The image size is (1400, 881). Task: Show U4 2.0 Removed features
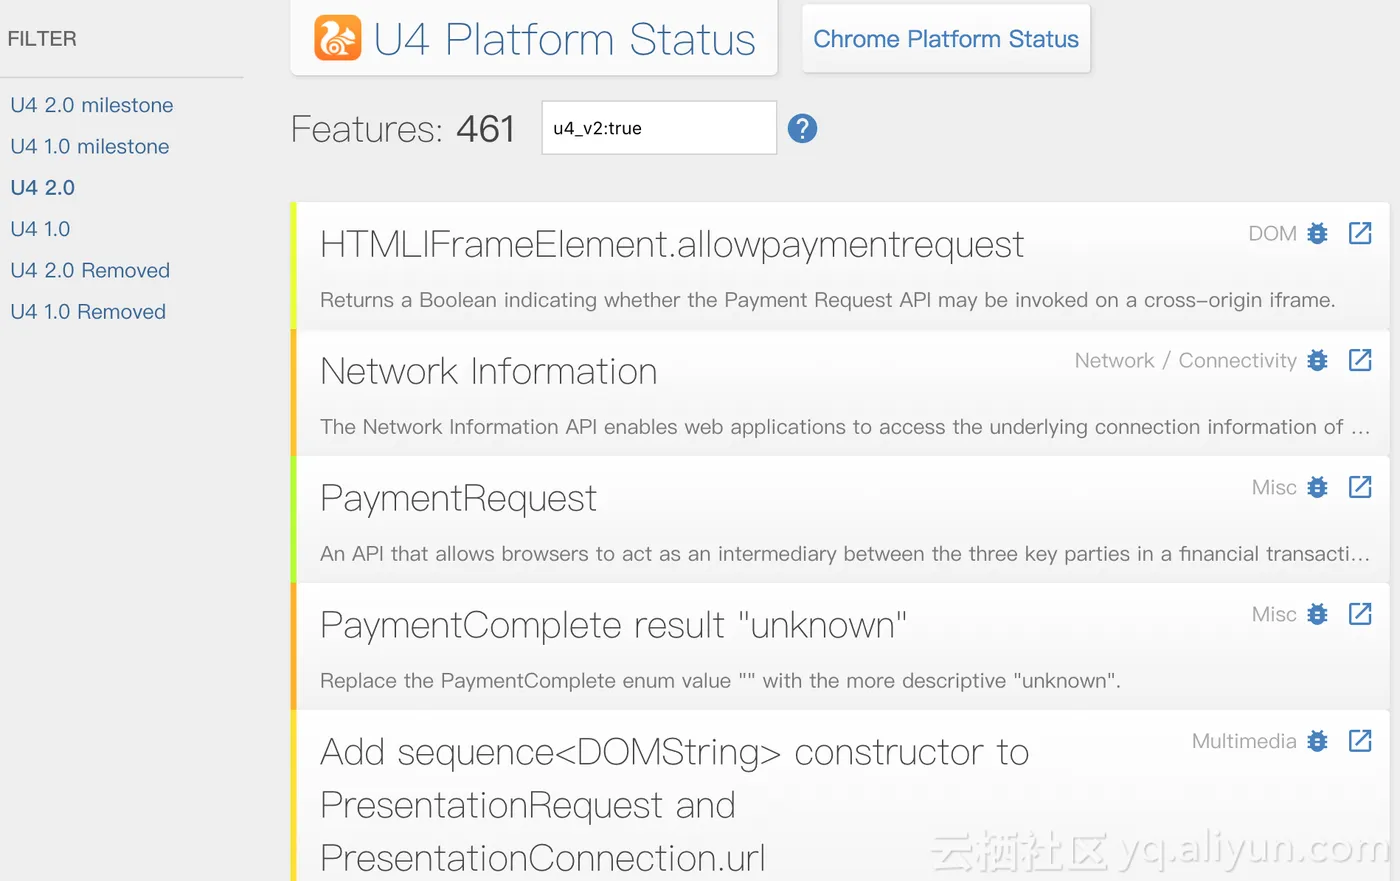[90, 270]
